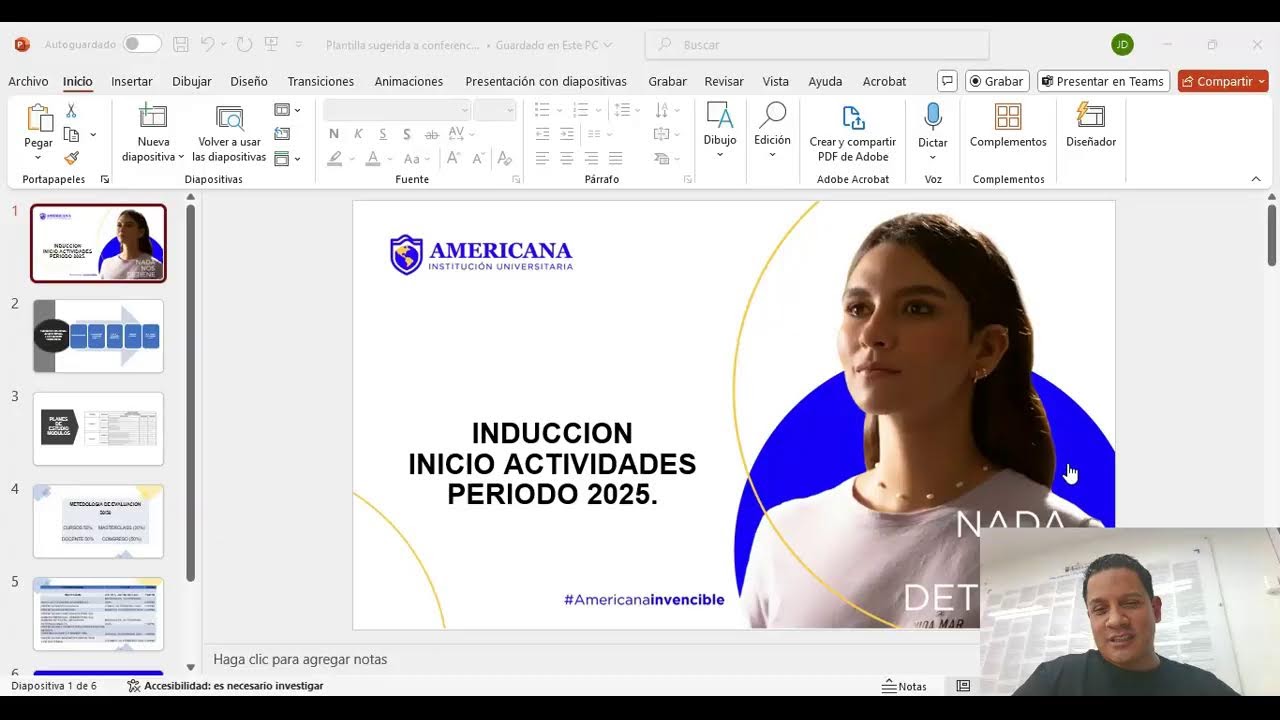Click the Grabar button at top right
Screen dimensions: 1280x720
(x=997, y=81)
